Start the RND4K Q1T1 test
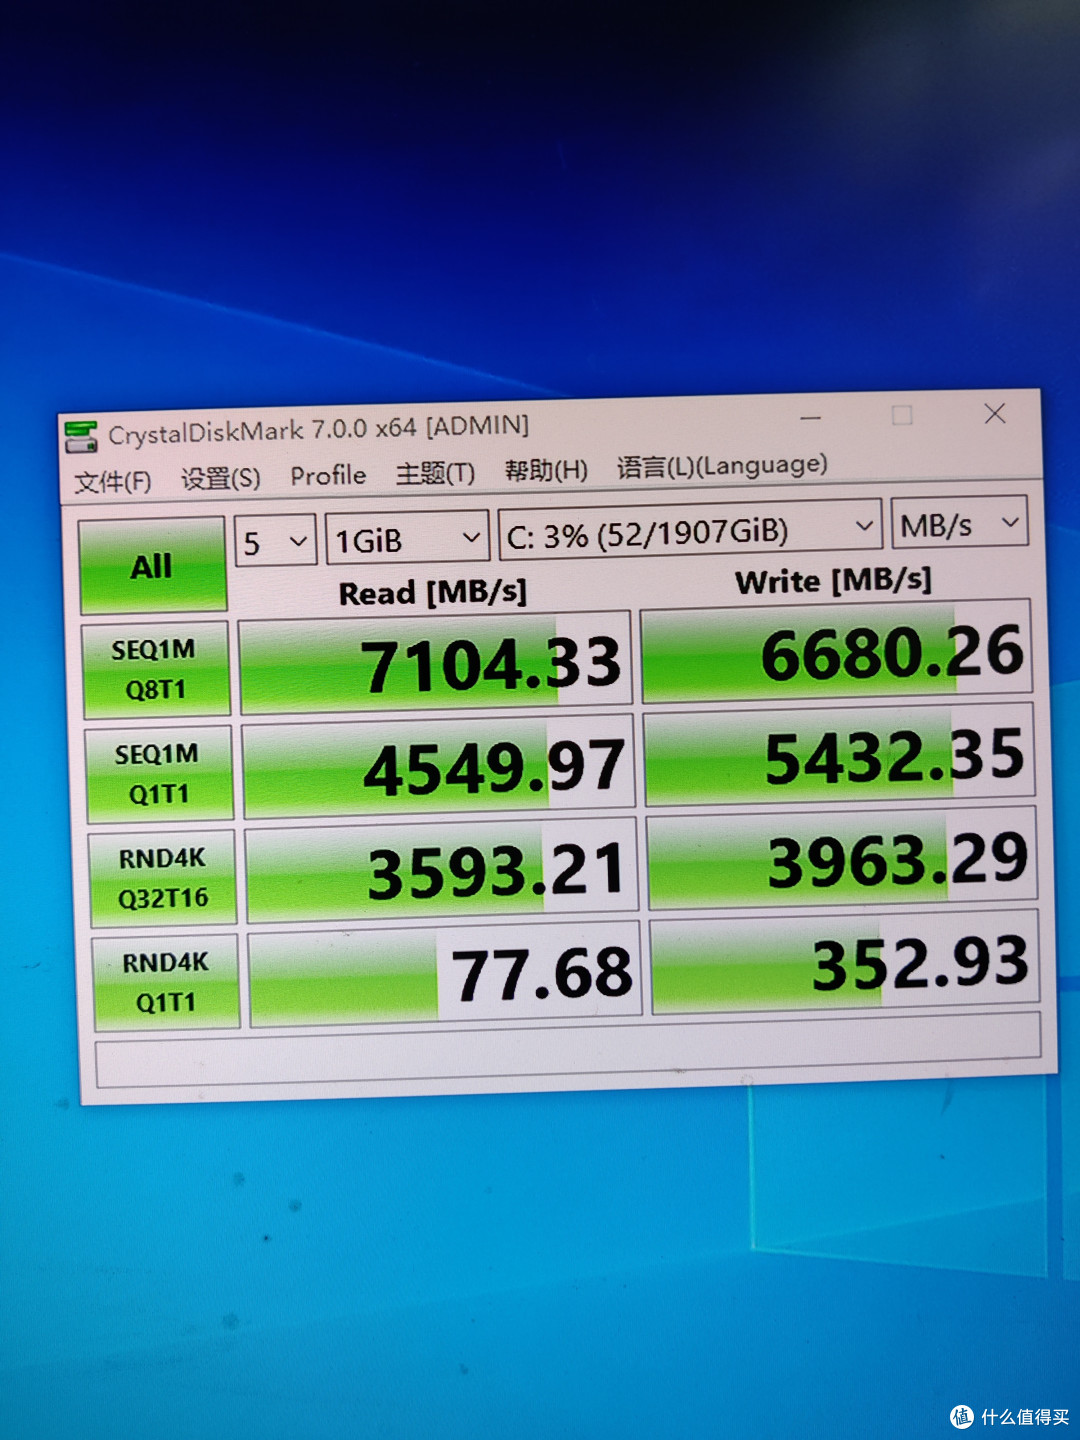 pyautogui.click(x=166, y=981)
